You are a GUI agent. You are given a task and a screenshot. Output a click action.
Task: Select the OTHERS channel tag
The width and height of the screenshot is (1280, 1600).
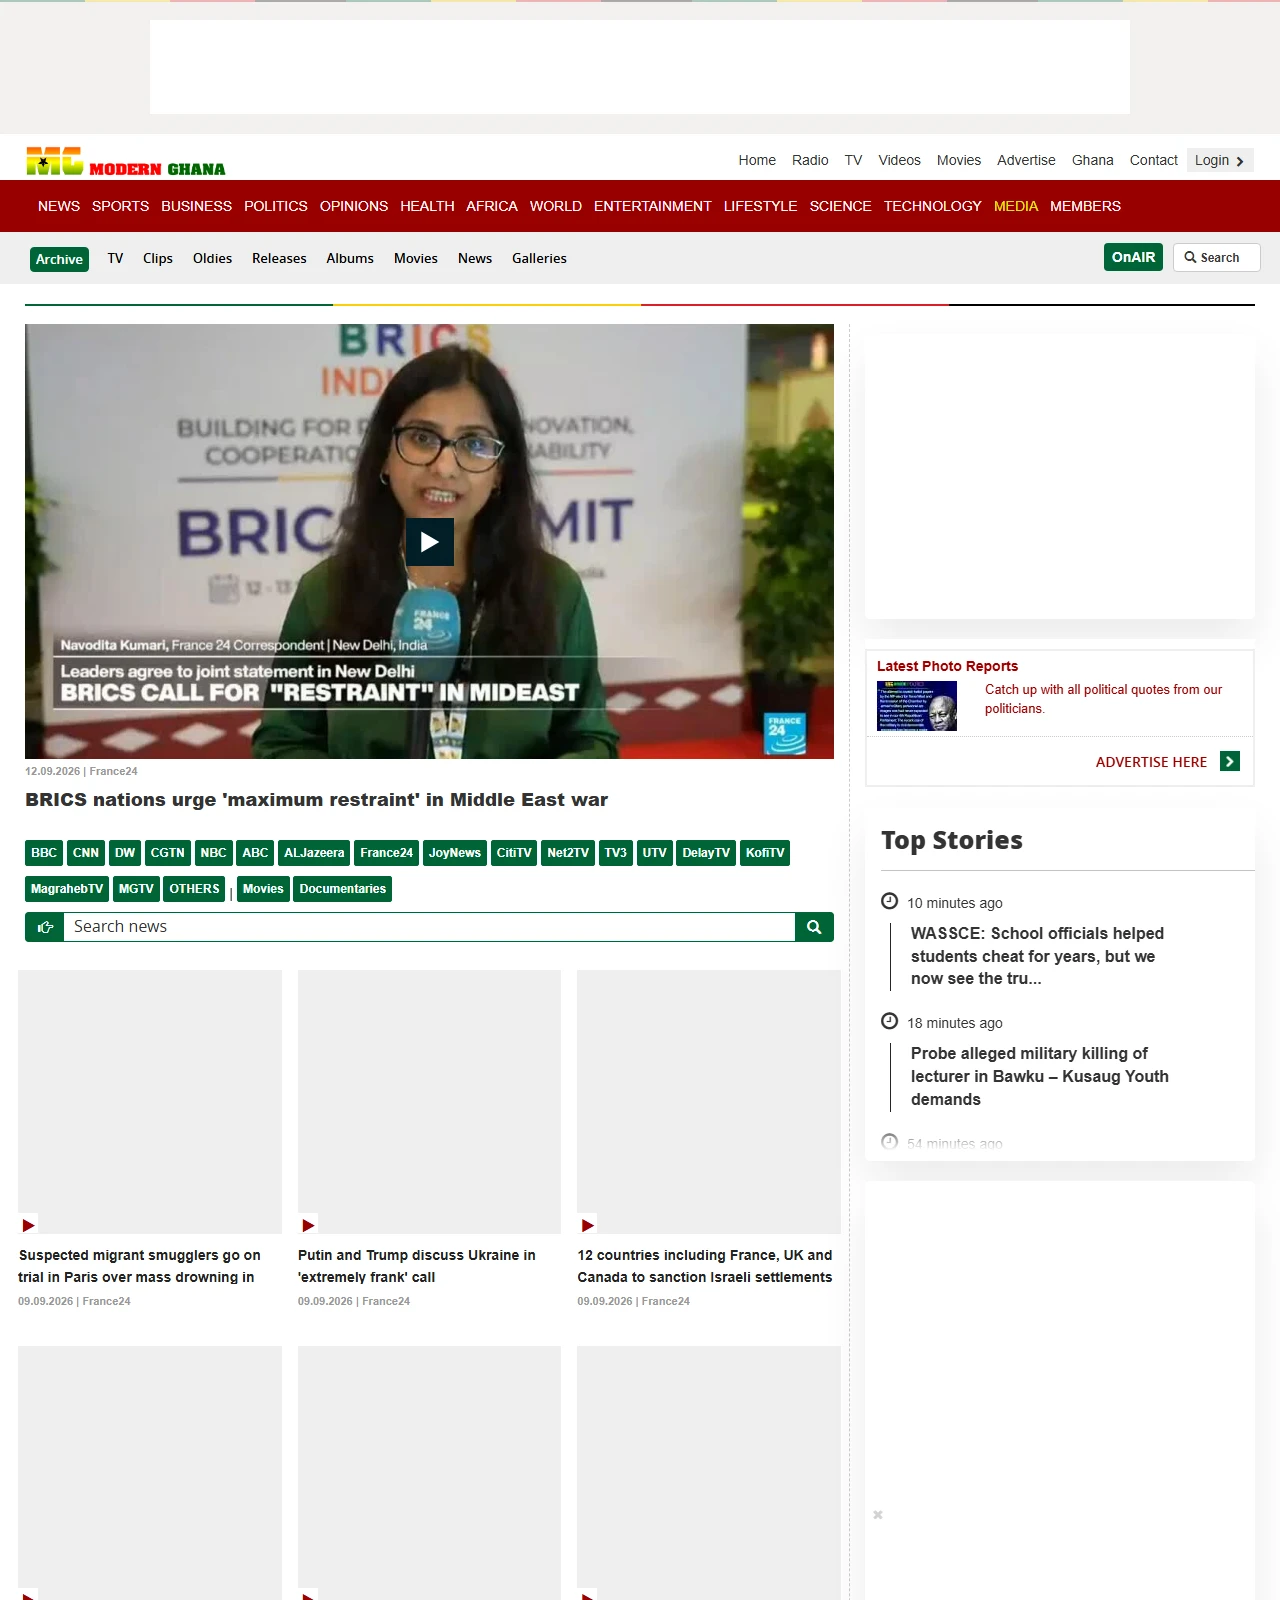(194, 889)
